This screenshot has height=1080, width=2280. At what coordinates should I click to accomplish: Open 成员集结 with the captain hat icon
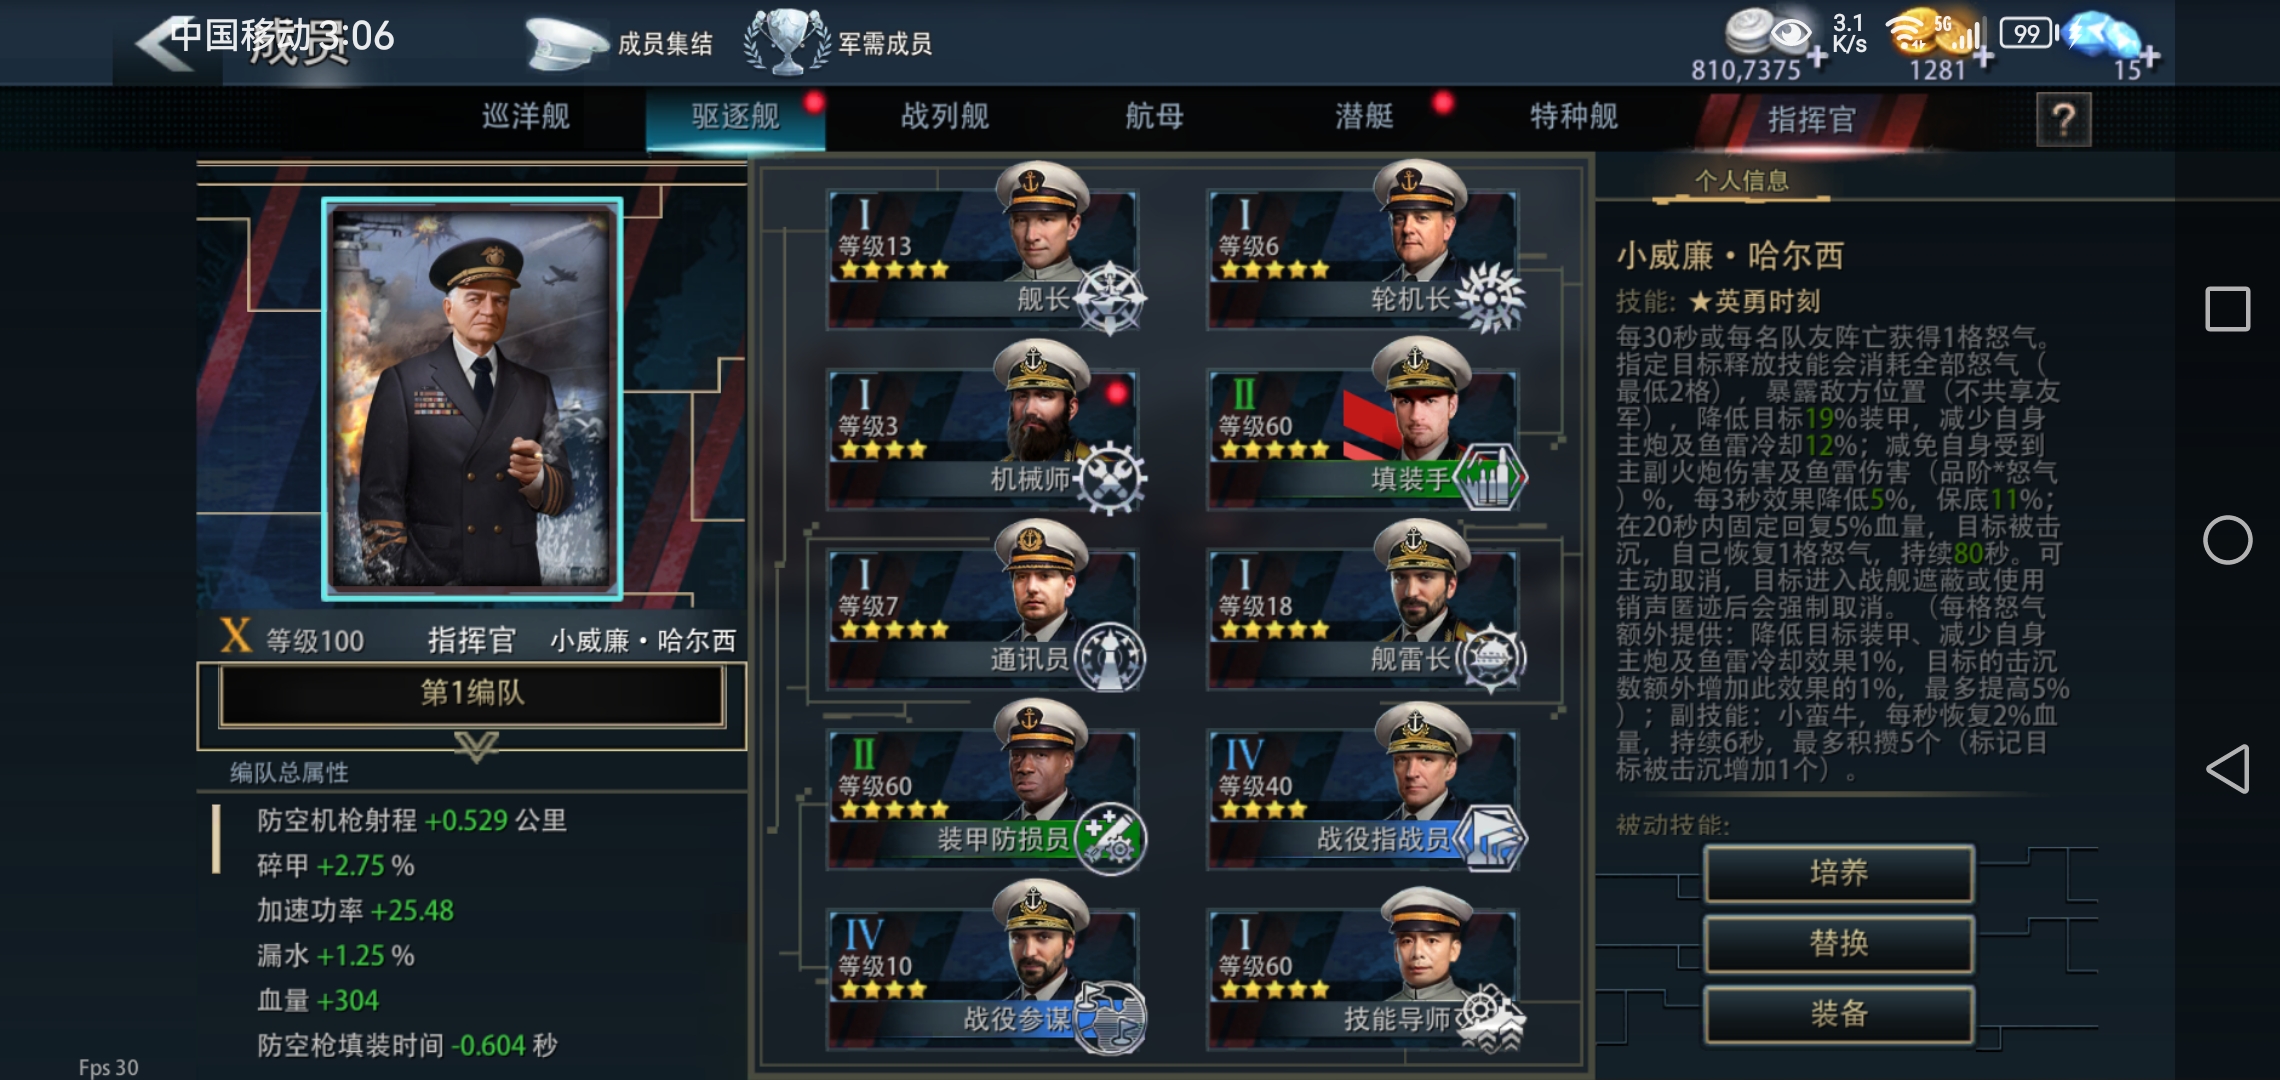619,43
